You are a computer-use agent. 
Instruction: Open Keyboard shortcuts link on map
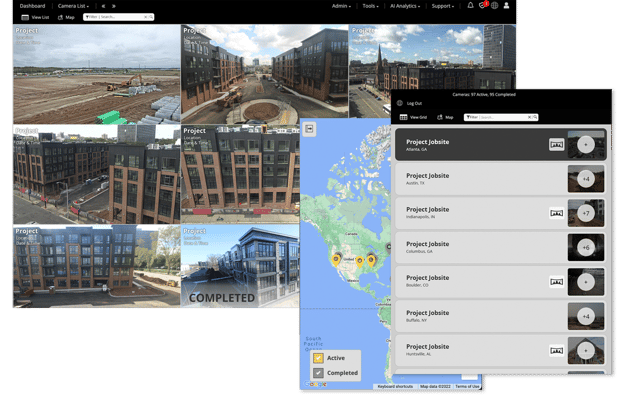click(x=395, y=386)
